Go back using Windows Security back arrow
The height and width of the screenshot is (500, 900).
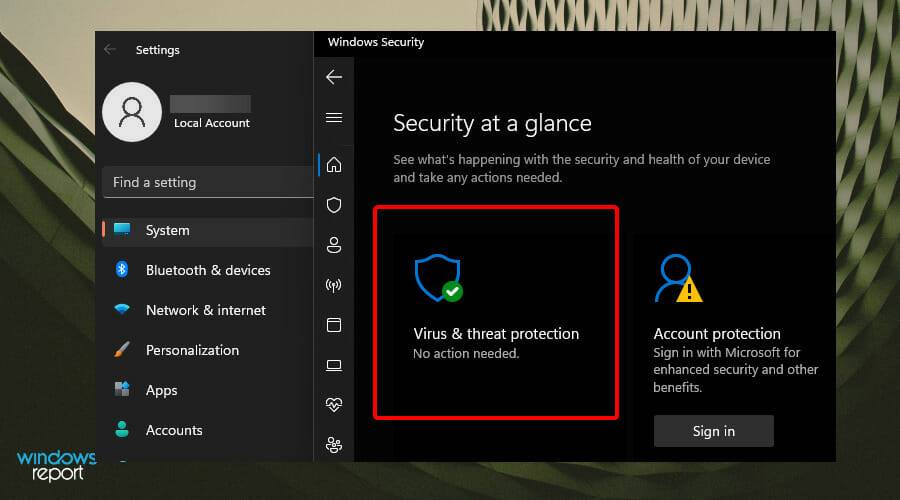(334, 77)
